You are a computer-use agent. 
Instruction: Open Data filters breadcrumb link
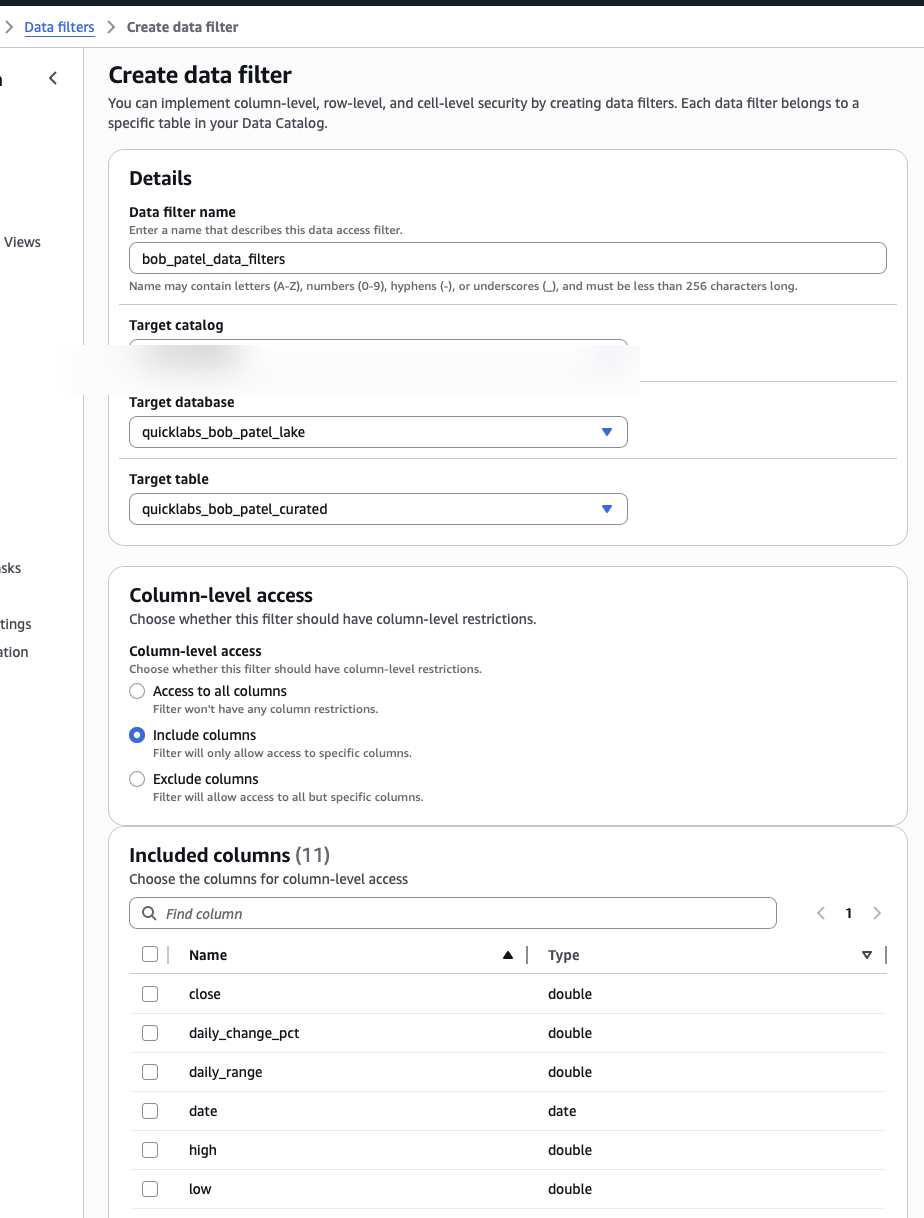59,27
